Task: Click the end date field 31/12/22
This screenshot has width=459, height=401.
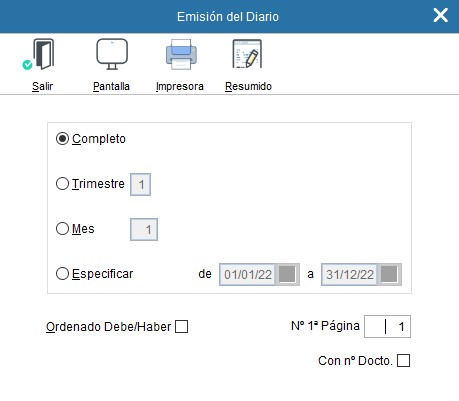Action: (349, 274)
